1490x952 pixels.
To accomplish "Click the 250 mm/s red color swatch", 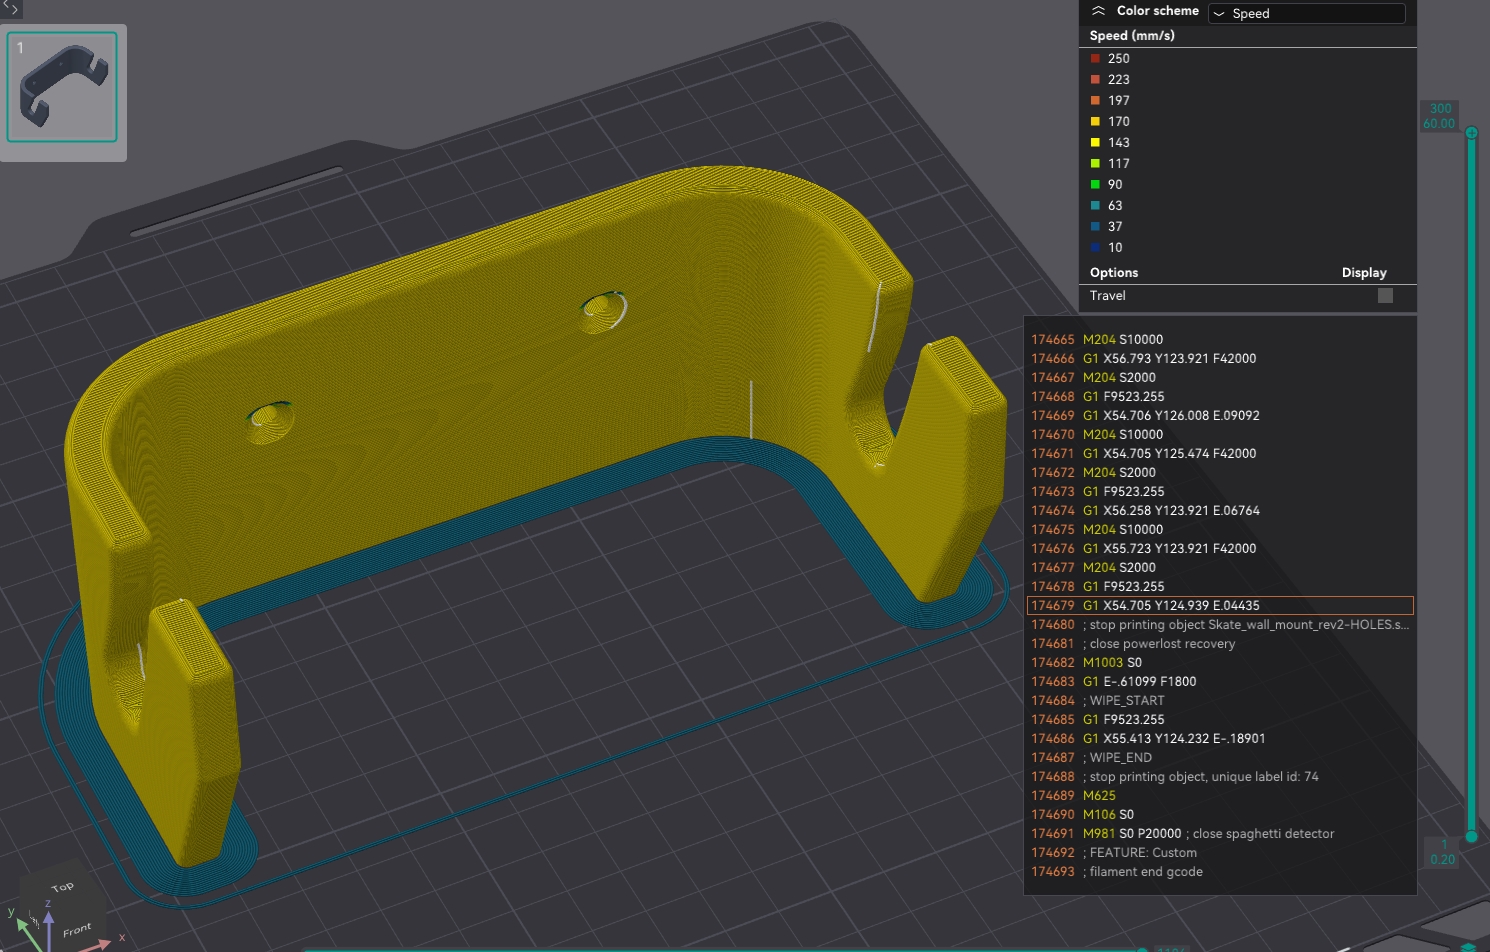I will click(1095, 58).
